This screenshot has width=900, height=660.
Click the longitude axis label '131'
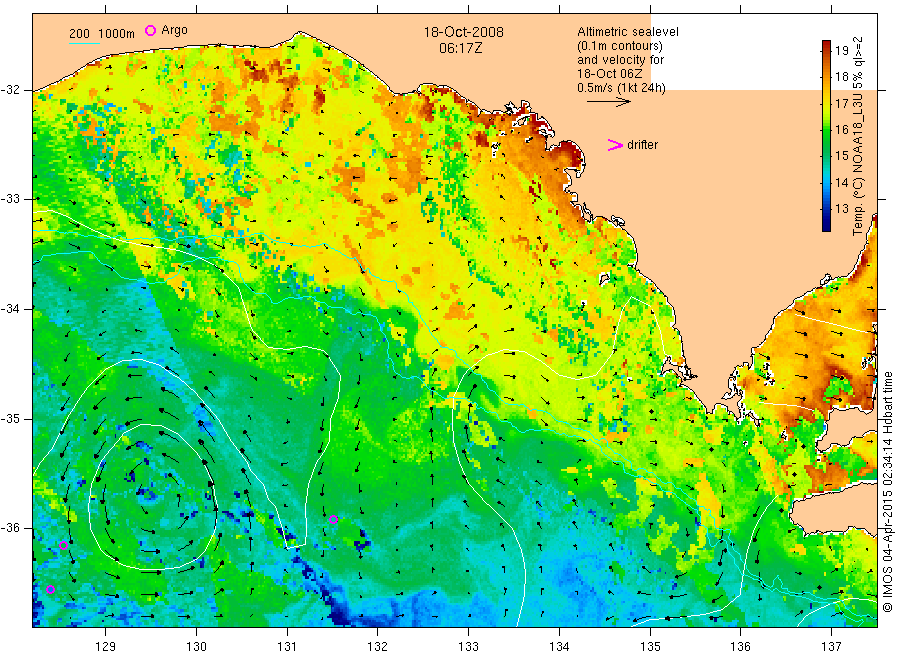point(287,647)
